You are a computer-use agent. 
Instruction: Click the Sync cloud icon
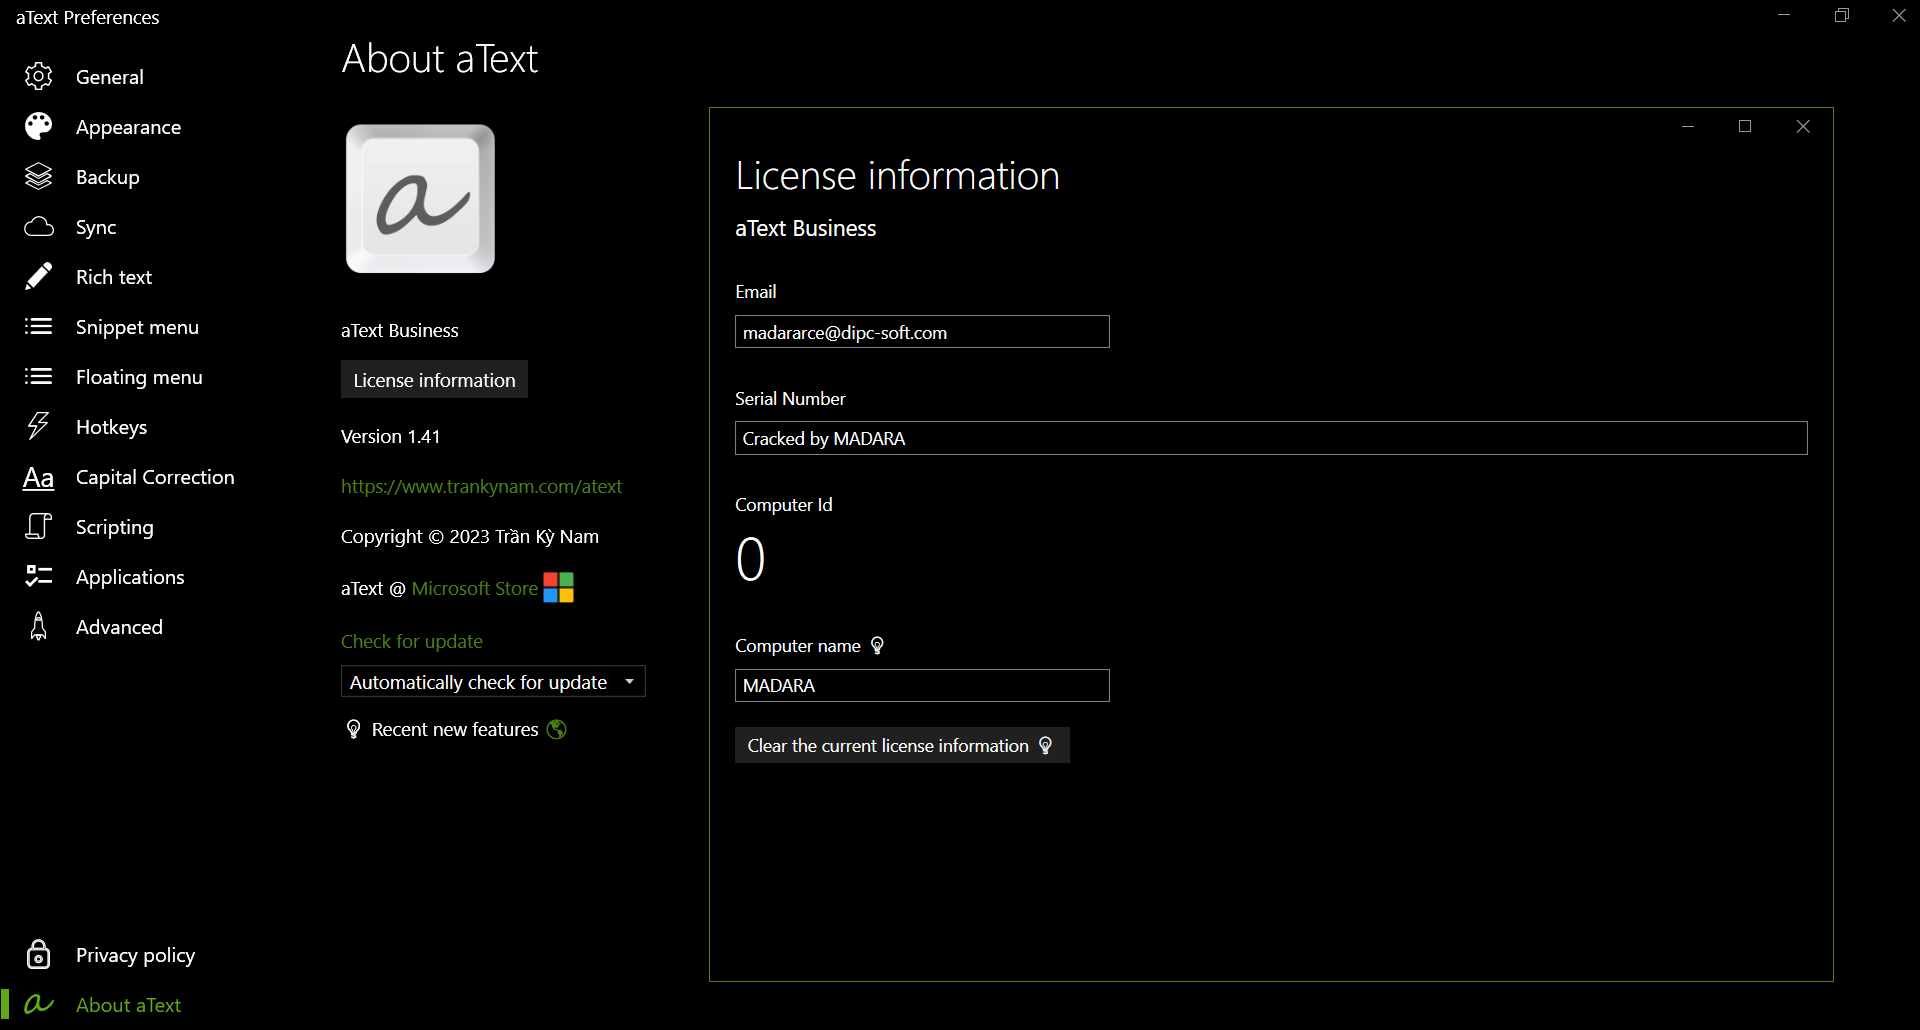pyautogui.click(x=38, y=226)
